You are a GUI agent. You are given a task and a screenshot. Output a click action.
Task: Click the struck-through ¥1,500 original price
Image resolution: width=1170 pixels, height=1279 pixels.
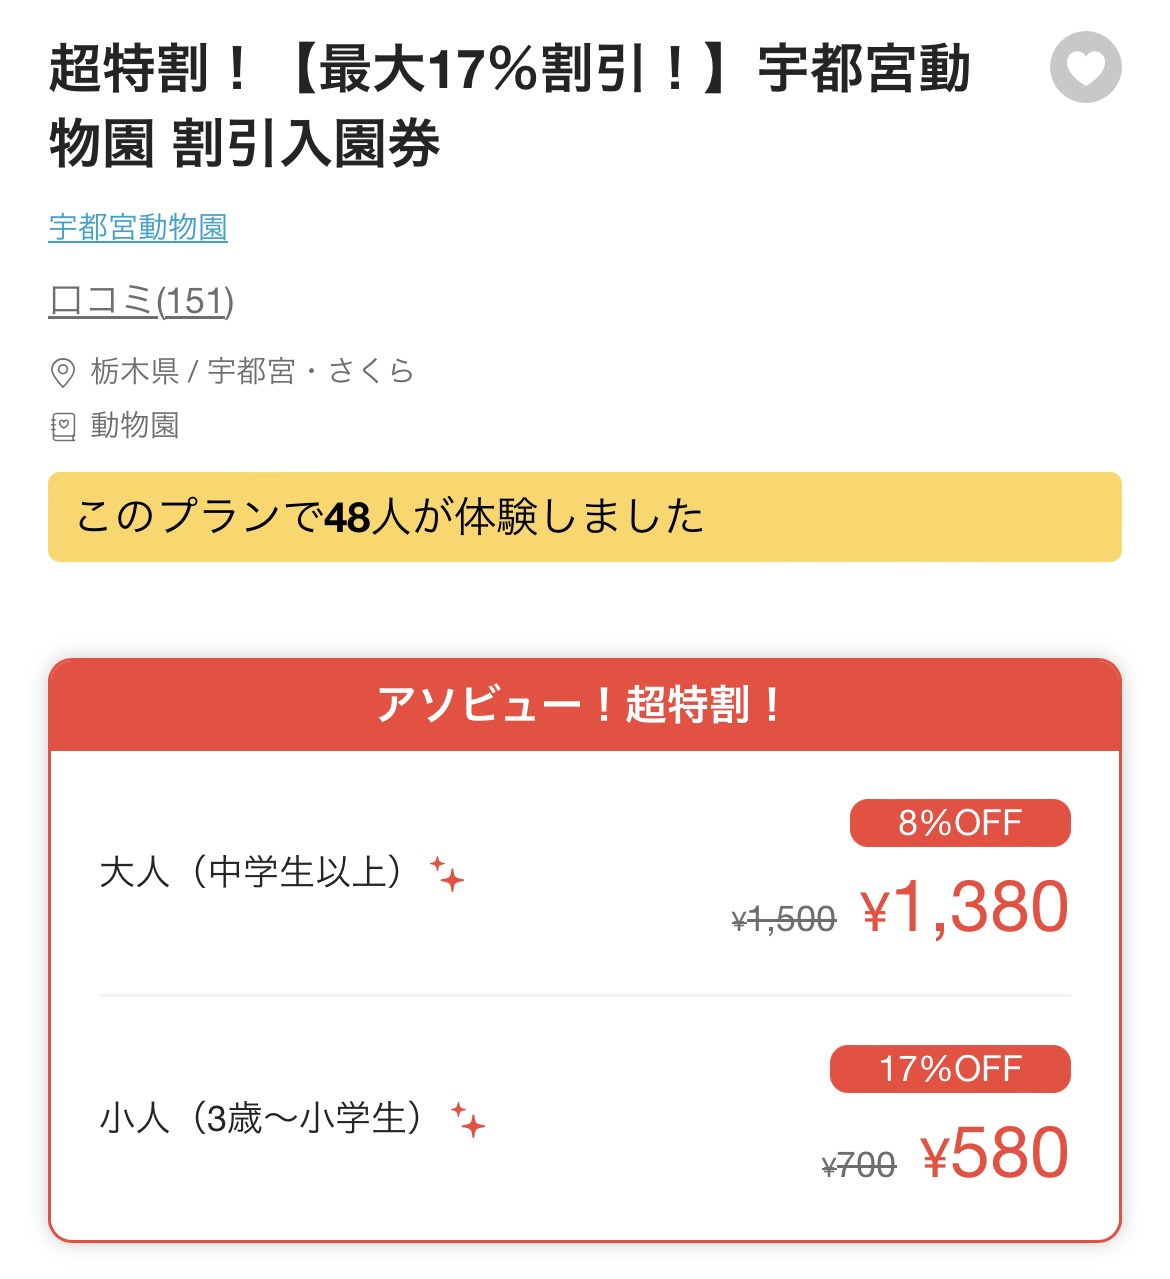point(784,919)
